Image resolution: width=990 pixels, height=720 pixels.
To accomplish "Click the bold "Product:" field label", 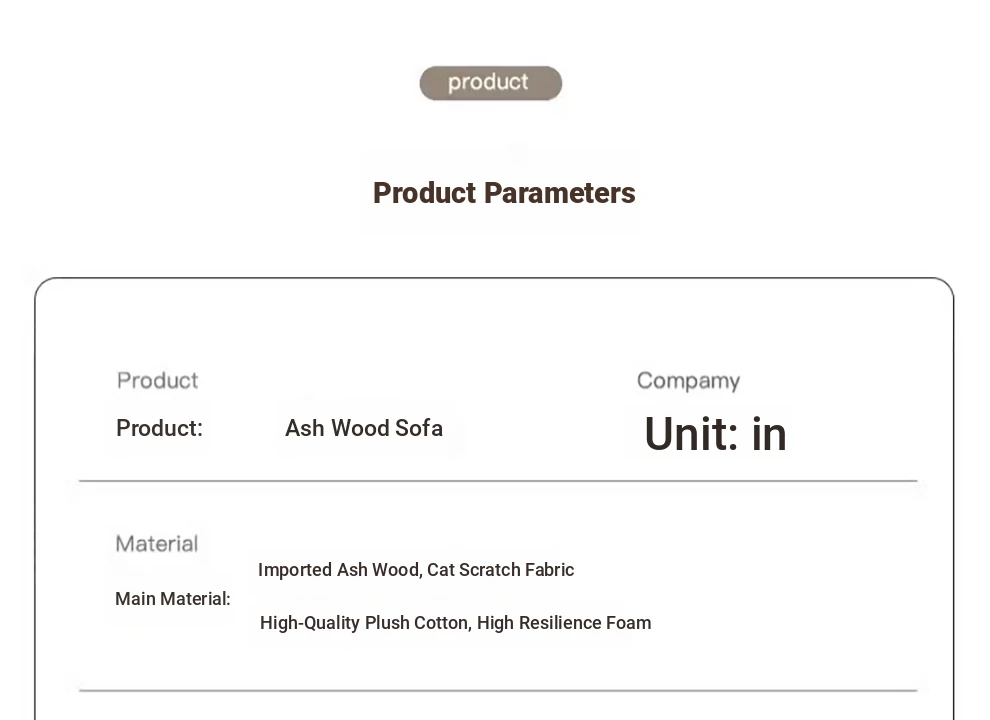I will click(x=159, y=429).
